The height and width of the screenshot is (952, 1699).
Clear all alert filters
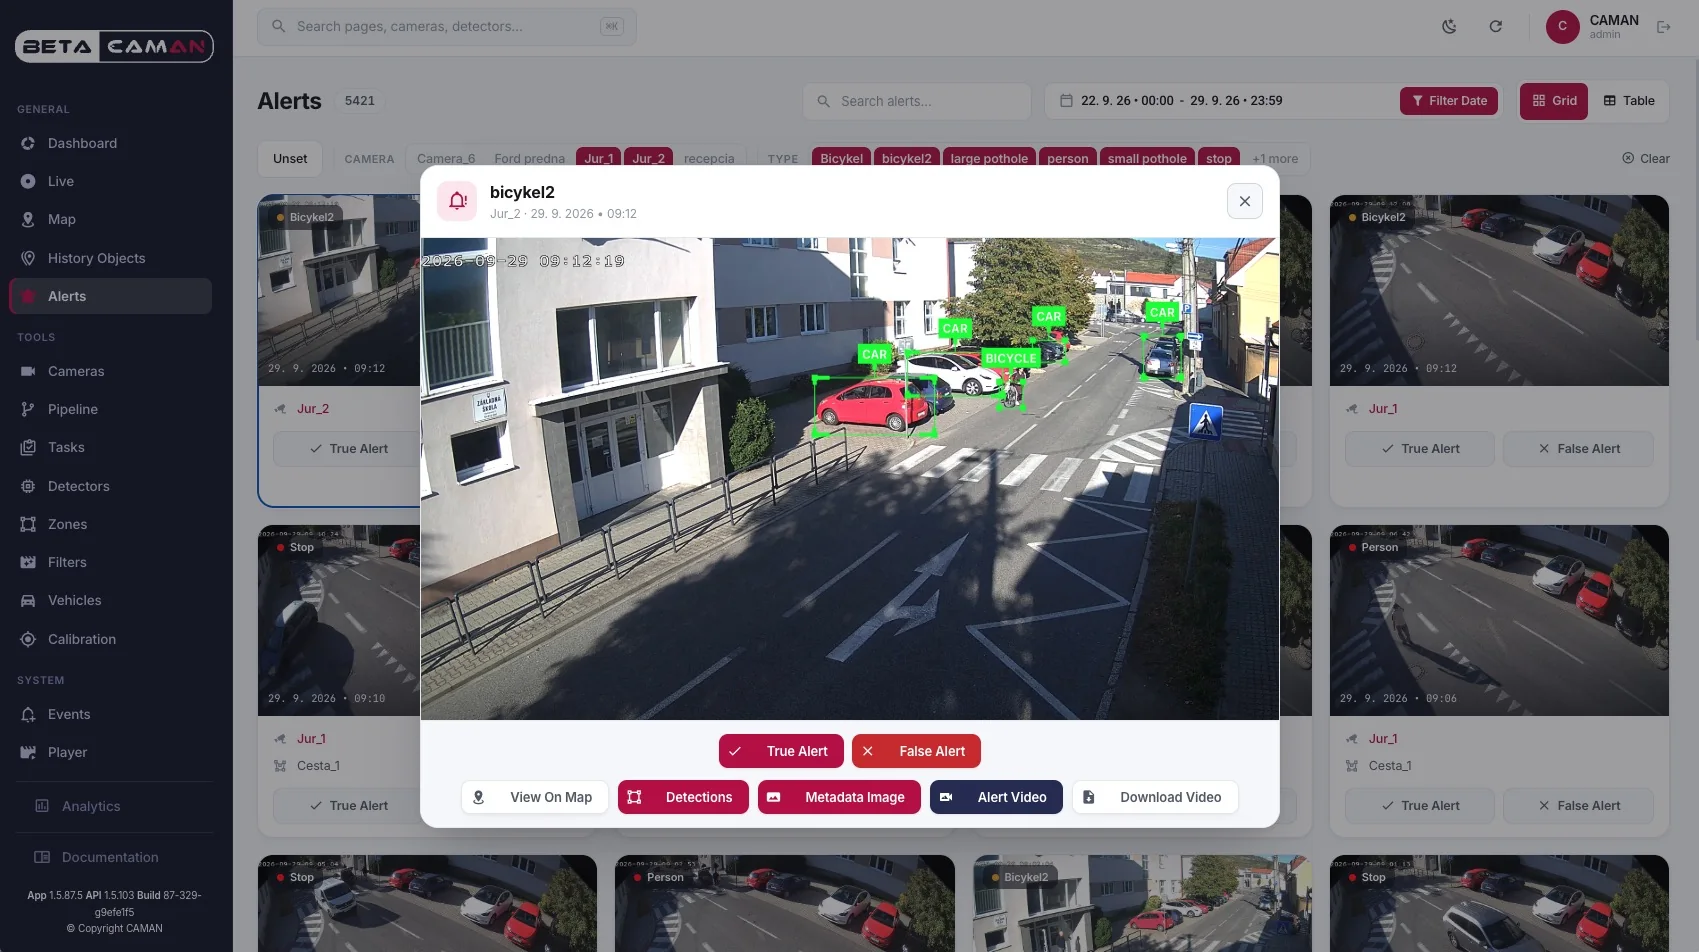(x=1646, y=159)
